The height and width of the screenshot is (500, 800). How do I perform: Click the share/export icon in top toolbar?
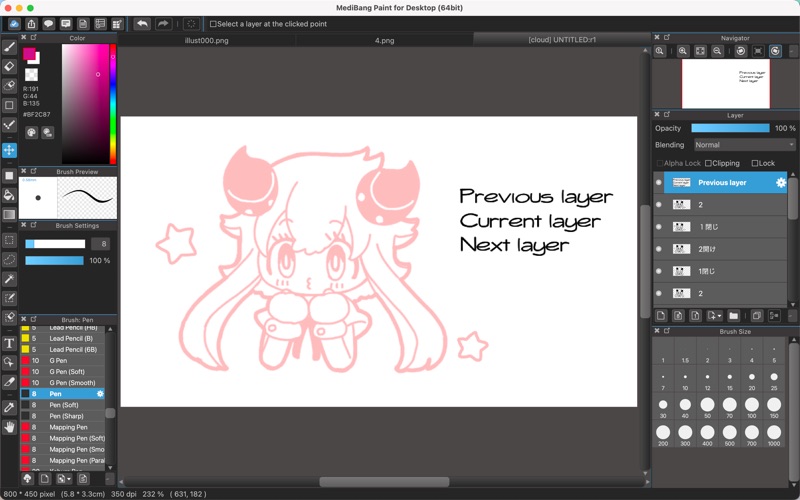pyautogui.click(x=32, y=24)
